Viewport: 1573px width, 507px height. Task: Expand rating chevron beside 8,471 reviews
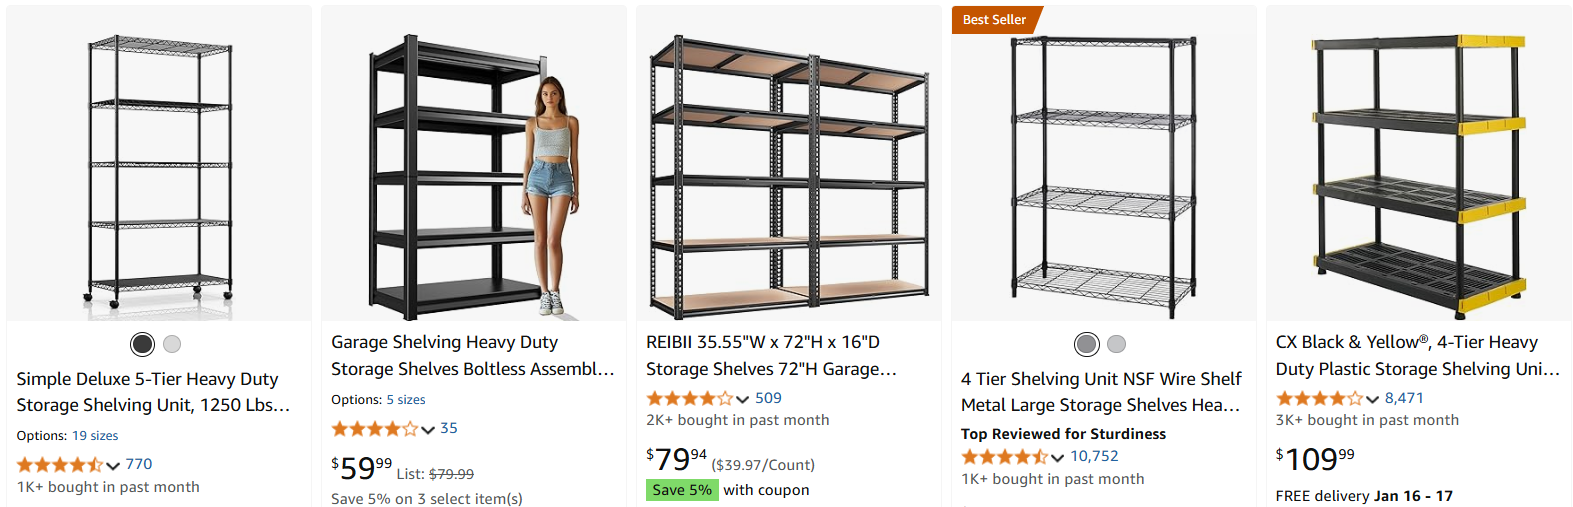pos(1372,399)
